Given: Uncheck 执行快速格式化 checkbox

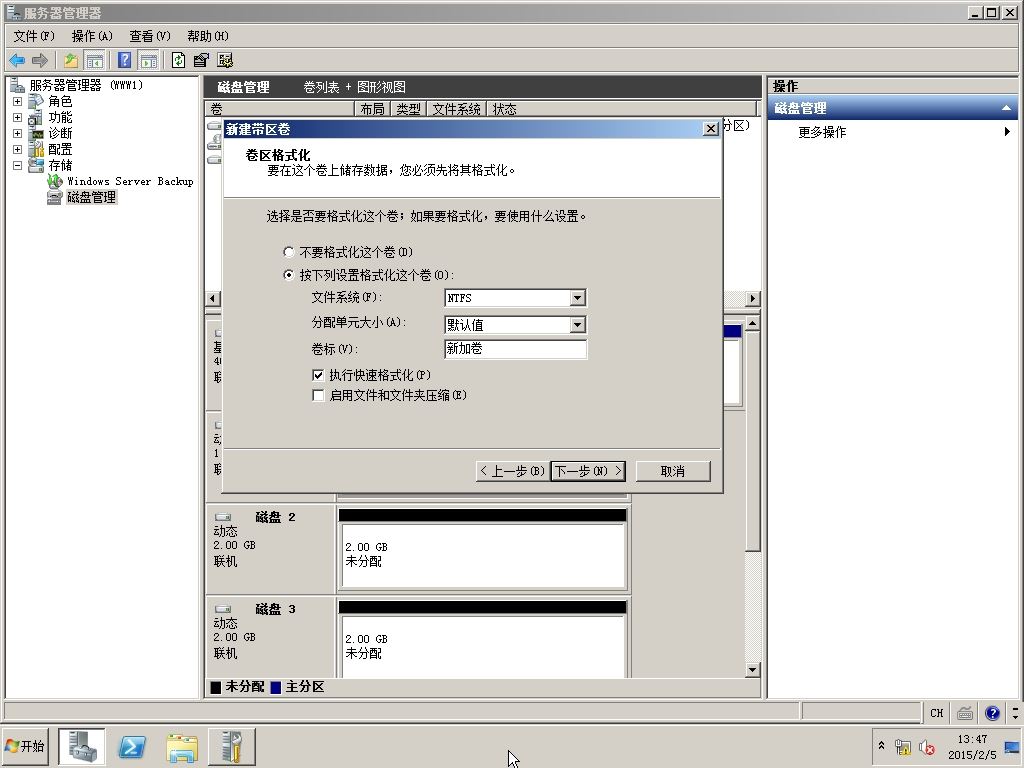Looking at the screenshot, I should [x=318, y=376].
